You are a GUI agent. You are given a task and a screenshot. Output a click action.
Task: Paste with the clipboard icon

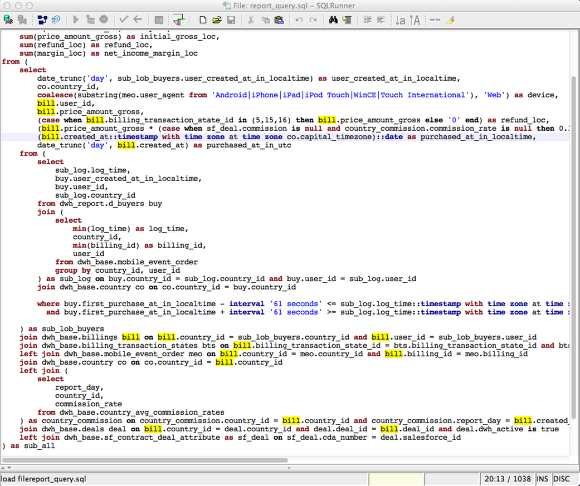click(279, 20)
